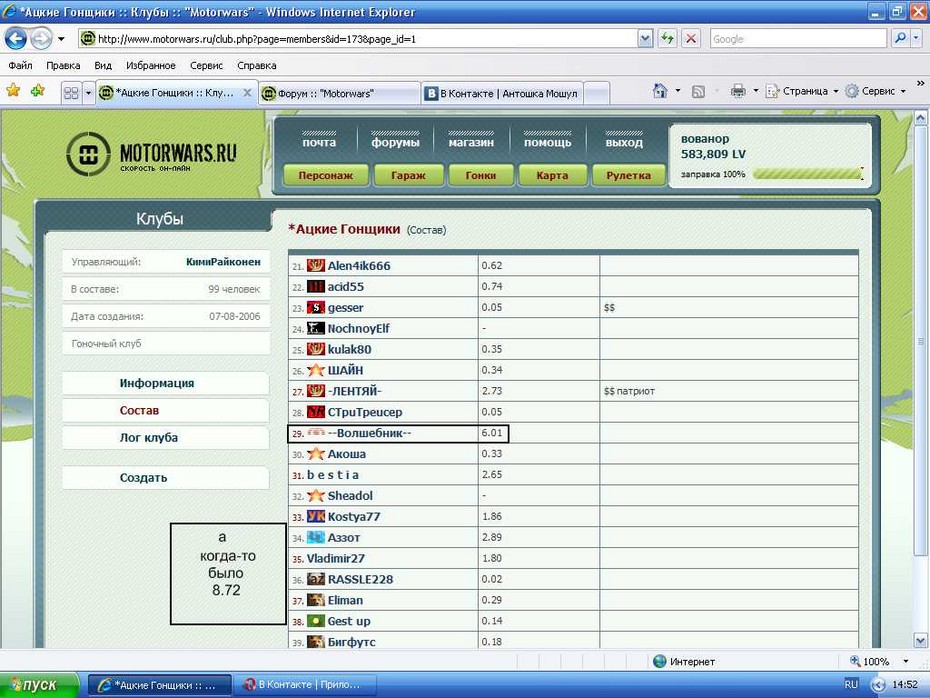Click the avatar icon next to RASSLE228
Image resolution: width=930 pixels, height=698 pixels.
point(316,579)
